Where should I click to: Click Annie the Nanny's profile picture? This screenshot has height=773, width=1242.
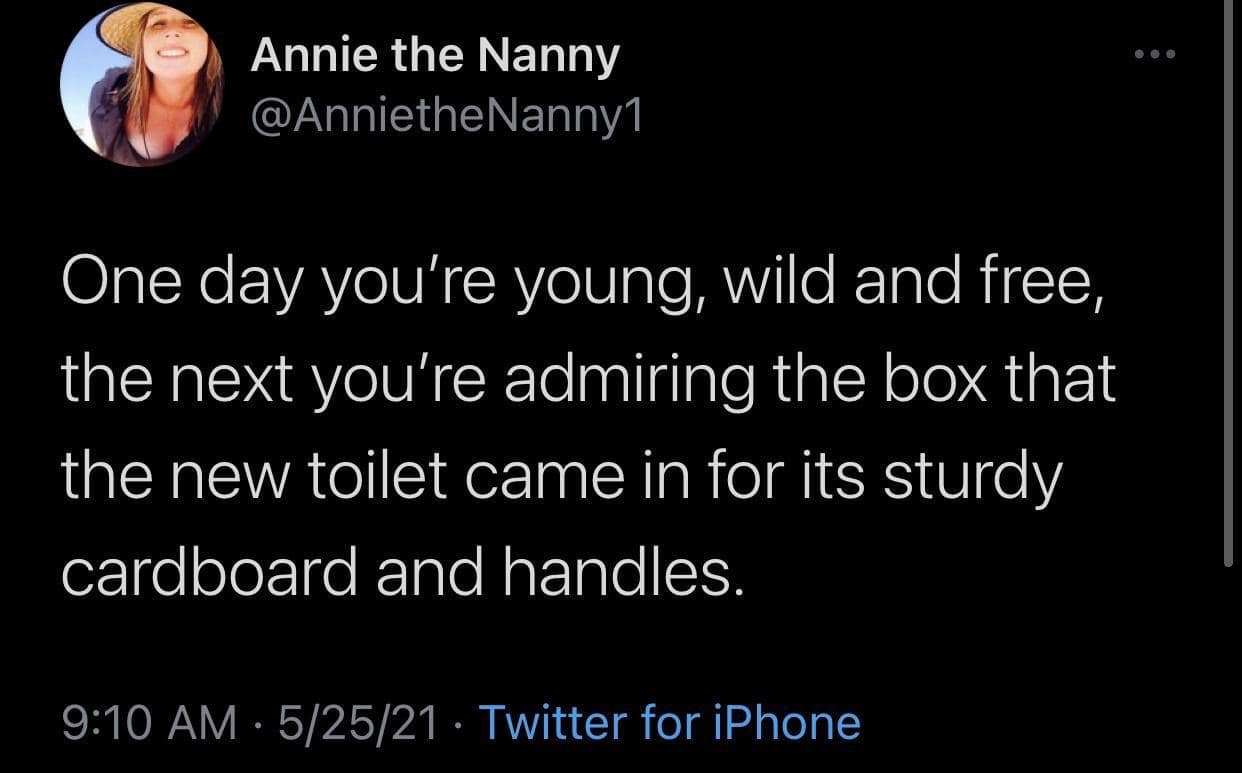pyautogui.click(x=142, y=84)
